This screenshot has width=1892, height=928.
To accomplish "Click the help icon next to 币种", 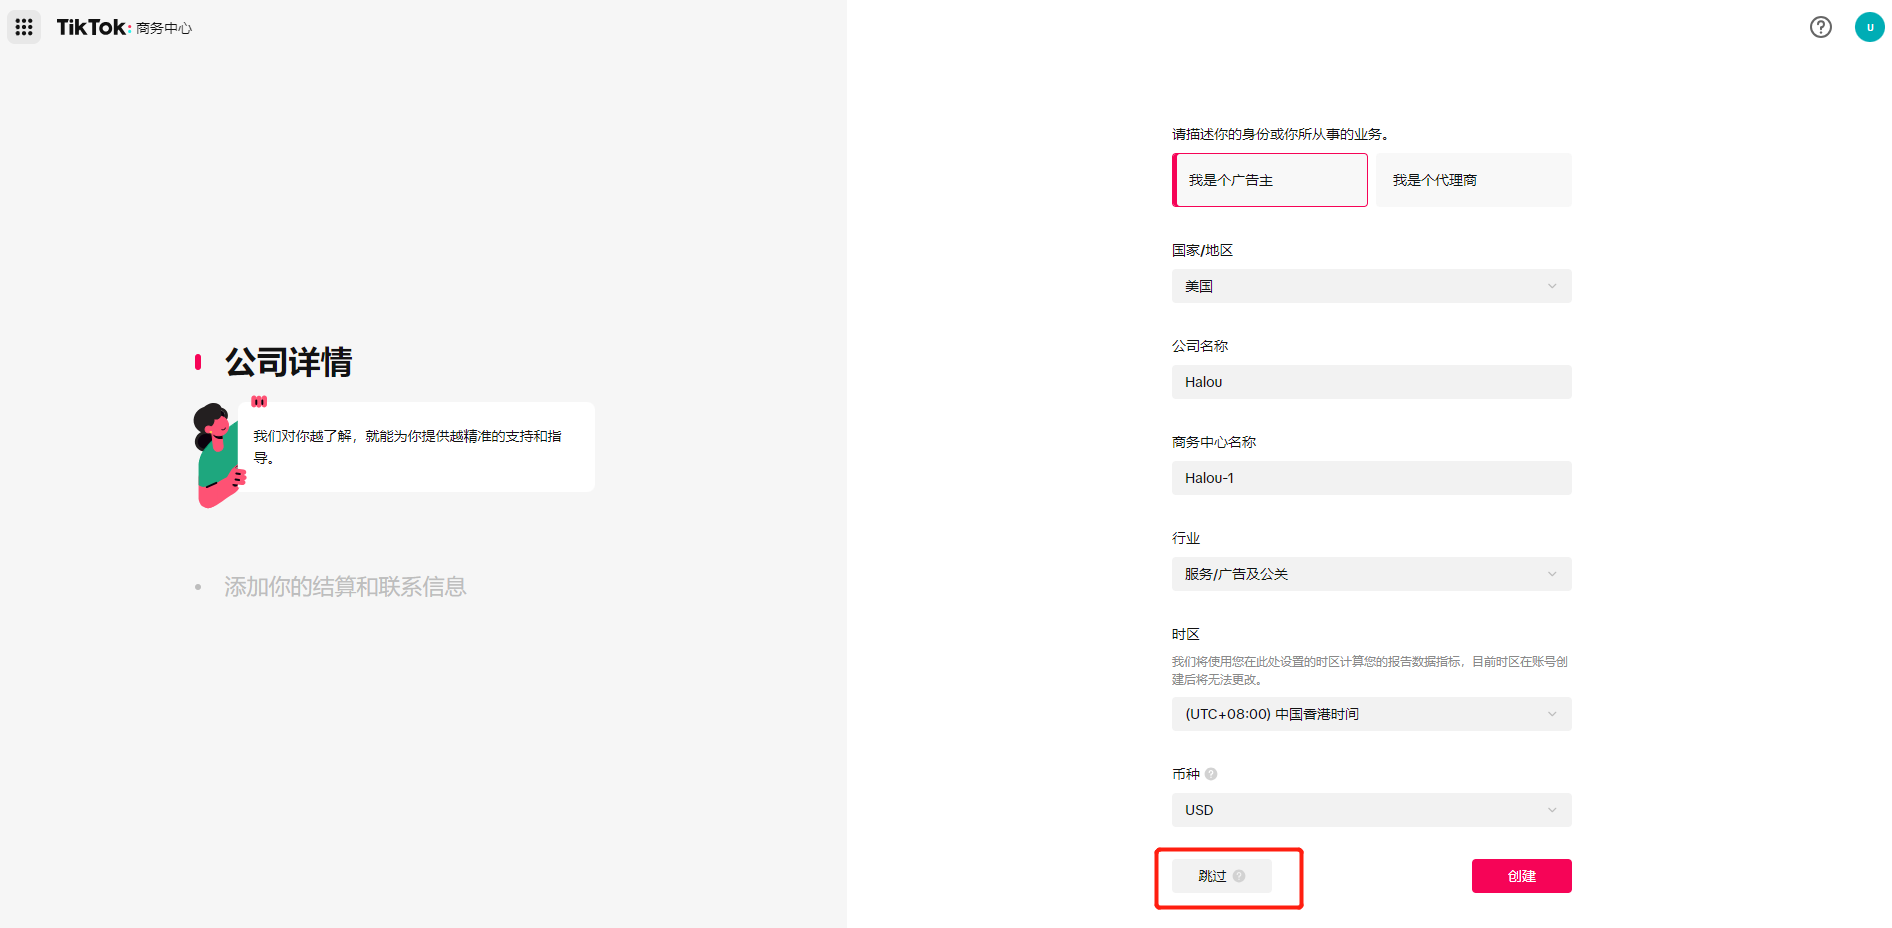I will point(1211,774).
